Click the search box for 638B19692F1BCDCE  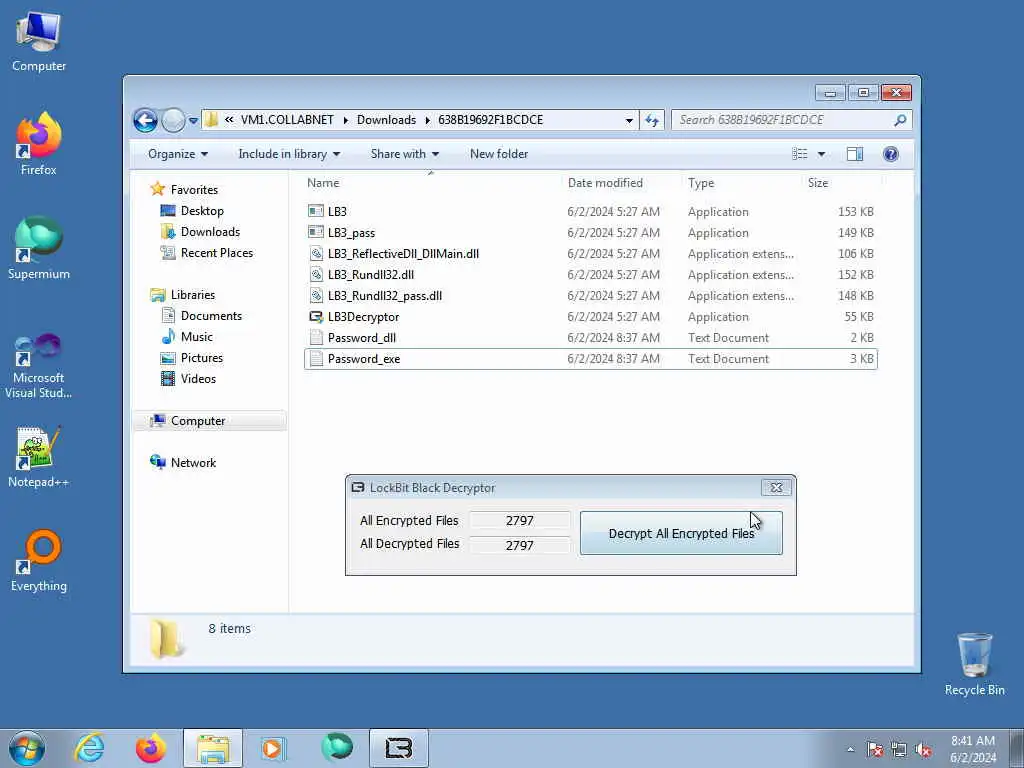(784, 120)
